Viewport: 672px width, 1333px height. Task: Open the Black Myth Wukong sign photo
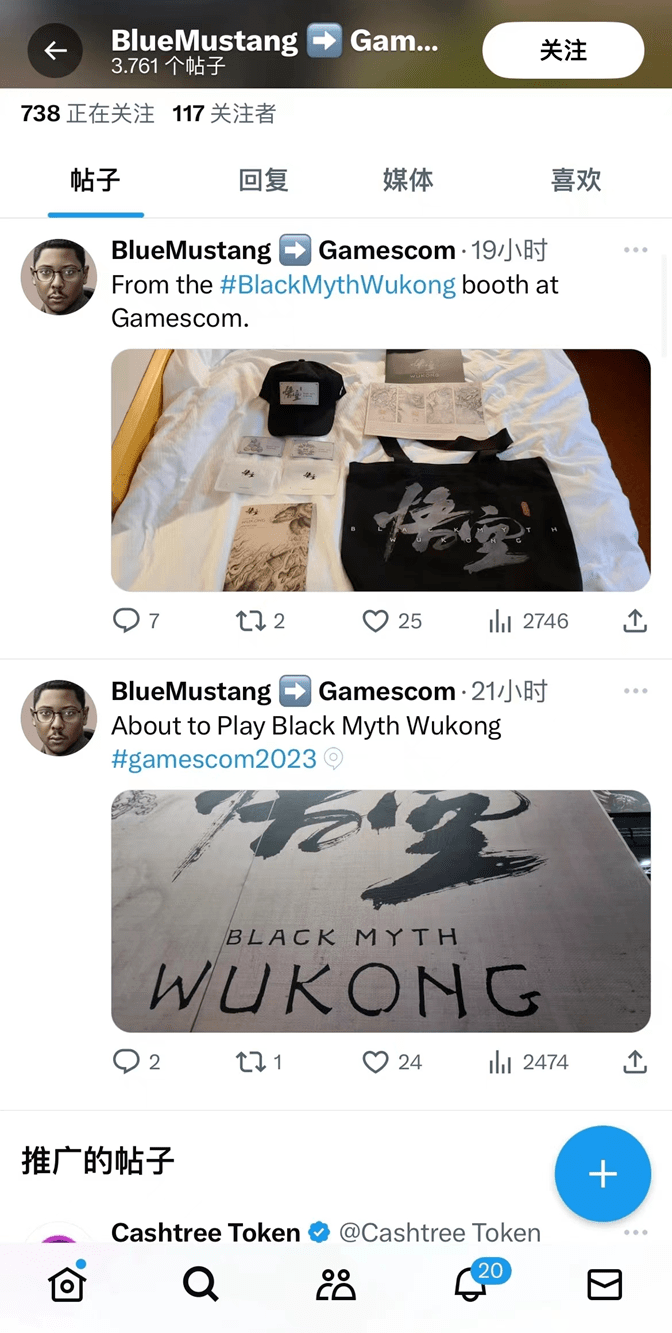(381, 911)
